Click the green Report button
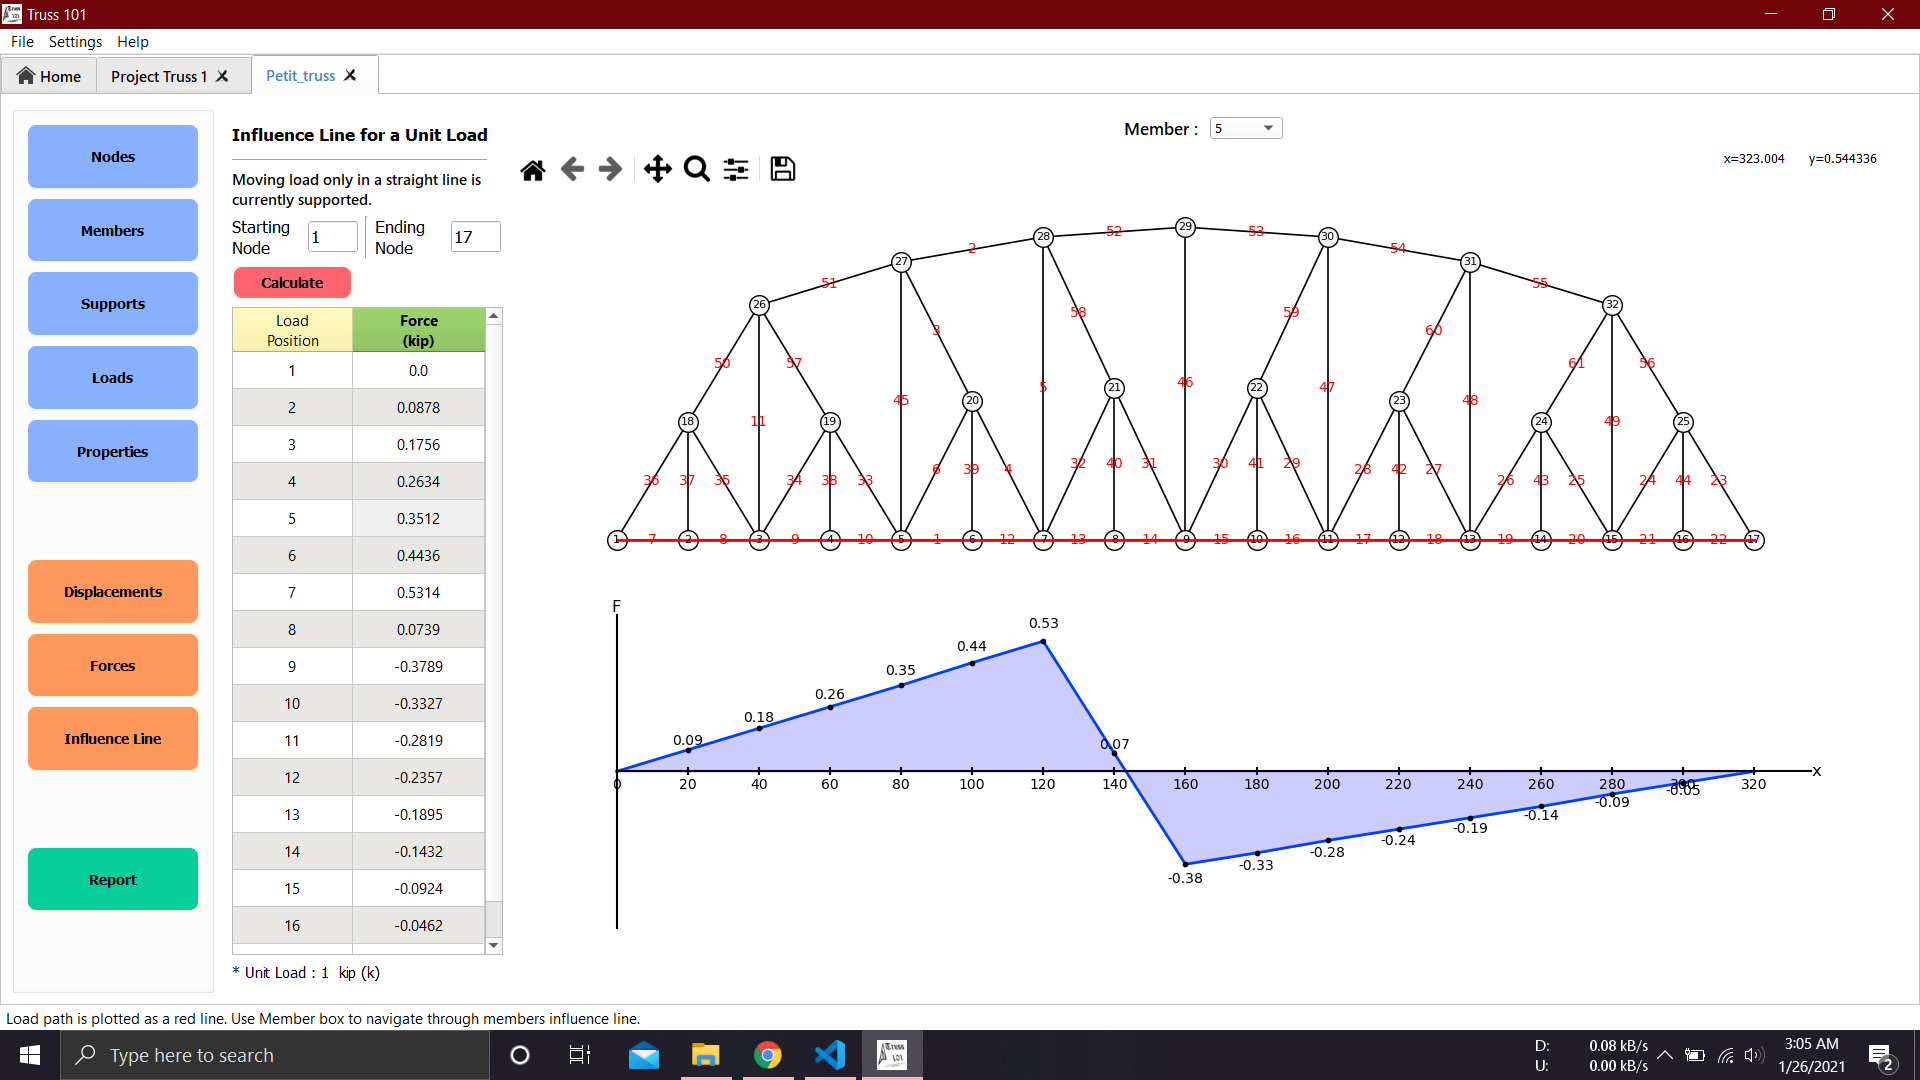This screenshot has width=1920, height=1080. coord(113,880)
